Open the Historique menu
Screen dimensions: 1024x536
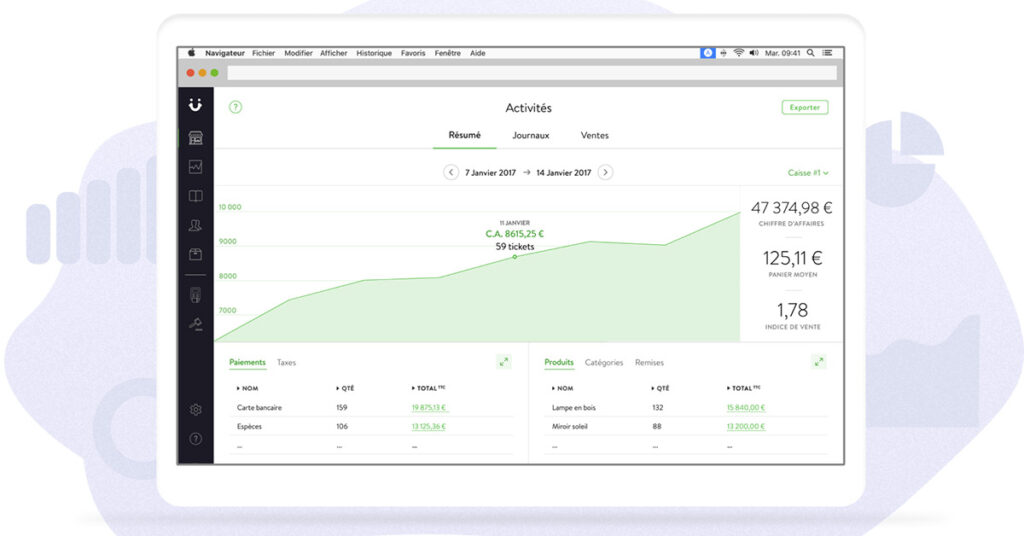[374, 53]
